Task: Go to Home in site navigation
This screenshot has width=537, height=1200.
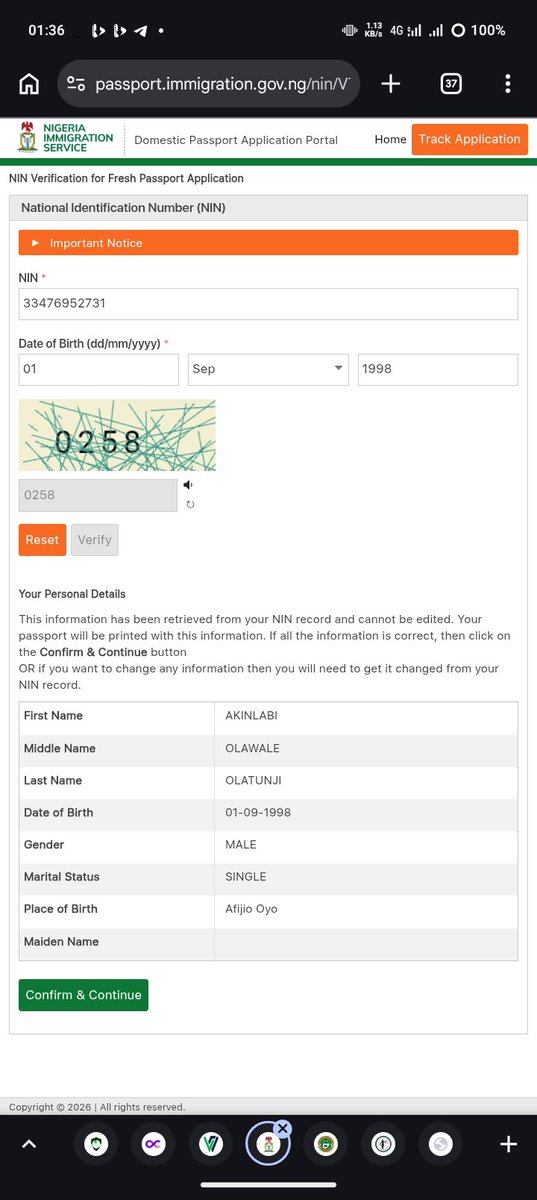Action: 390,139
